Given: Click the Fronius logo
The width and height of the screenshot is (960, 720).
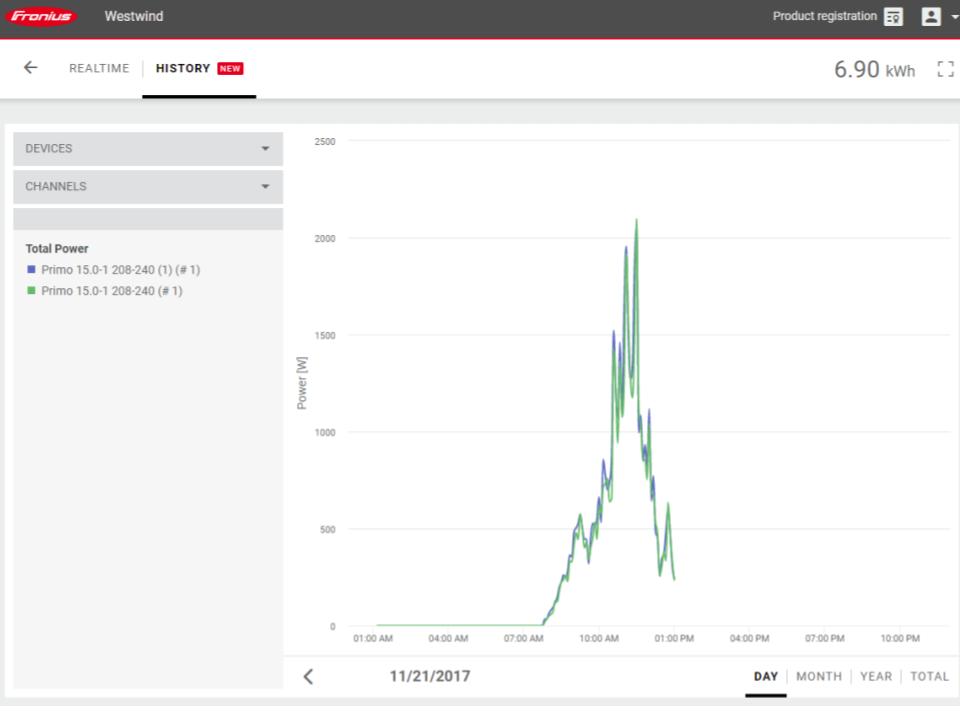Looking at the screenshot, I should point(42,17).
